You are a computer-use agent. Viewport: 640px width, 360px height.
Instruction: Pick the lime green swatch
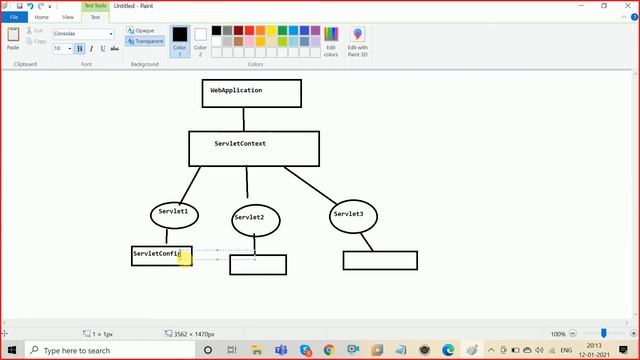[x=282, y=41]
